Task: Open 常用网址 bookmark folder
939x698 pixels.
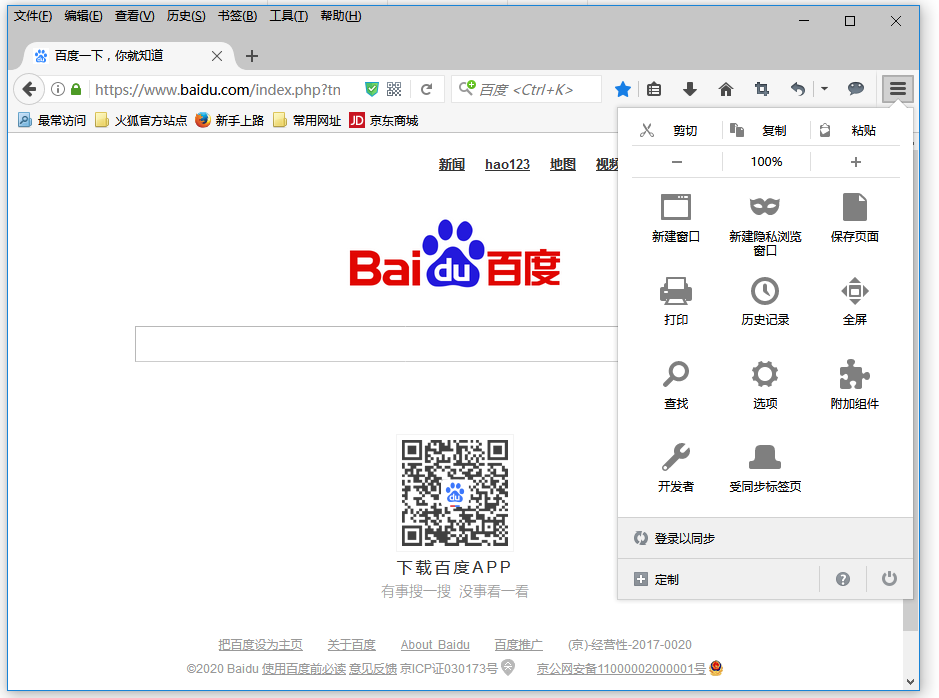Action: pos(307,121)
